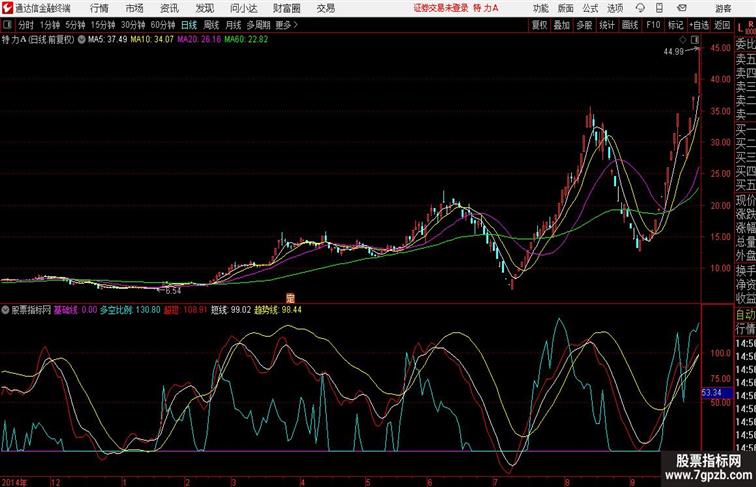Add stock with +自选 button
Viewport: 756px width, 487px height.
pyautogui.click(x=699, y=25)
